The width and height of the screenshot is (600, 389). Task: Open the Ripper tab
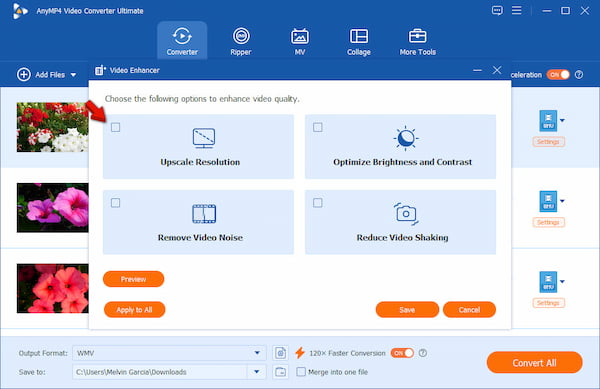(x=241, y=41)
